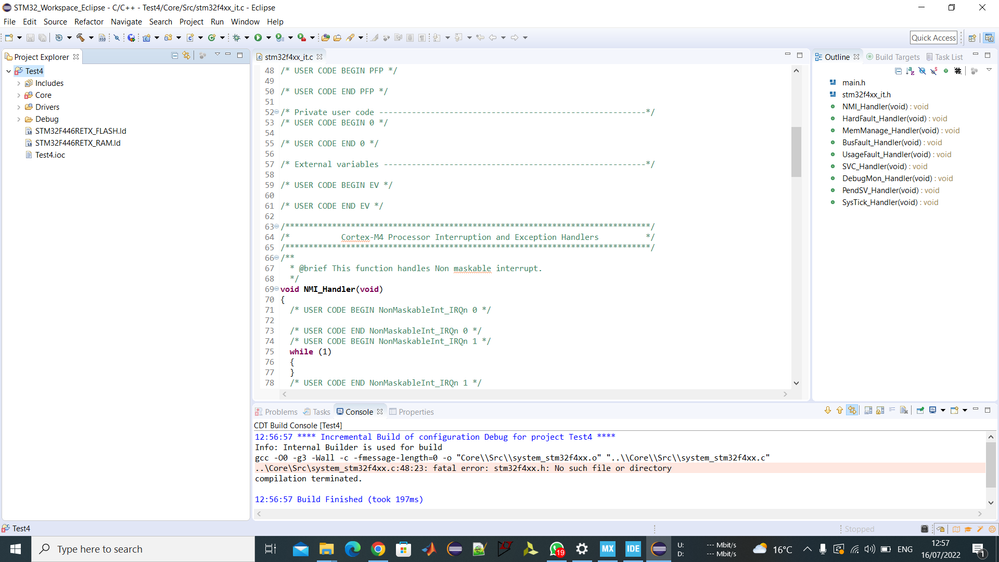Click the console horizontal scrollbar

[x=619, y=514]
